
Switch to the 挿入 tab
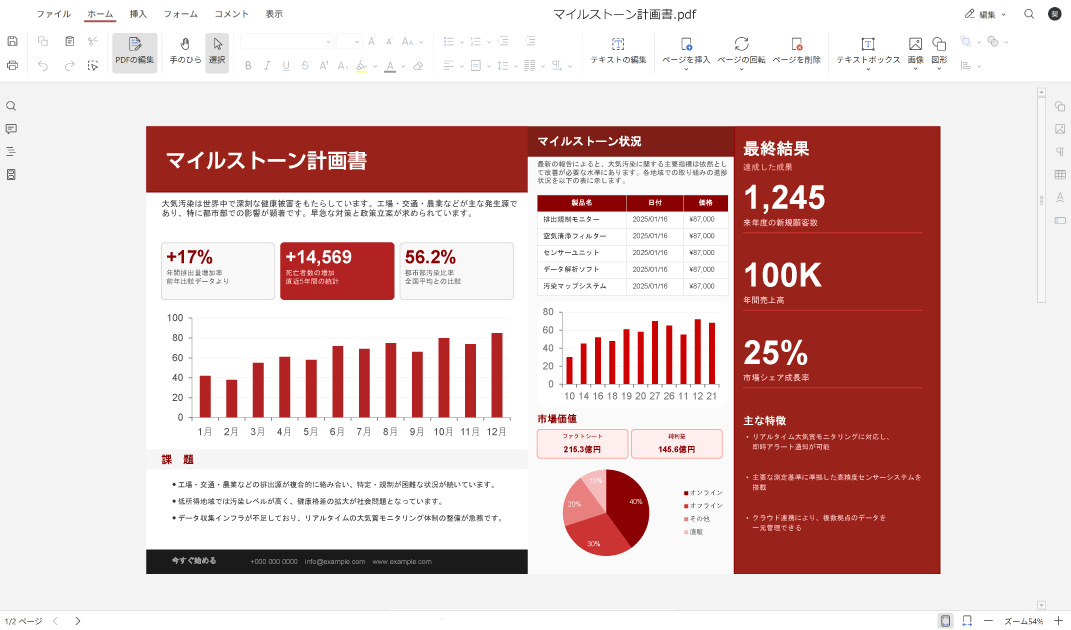pos(138,14)
